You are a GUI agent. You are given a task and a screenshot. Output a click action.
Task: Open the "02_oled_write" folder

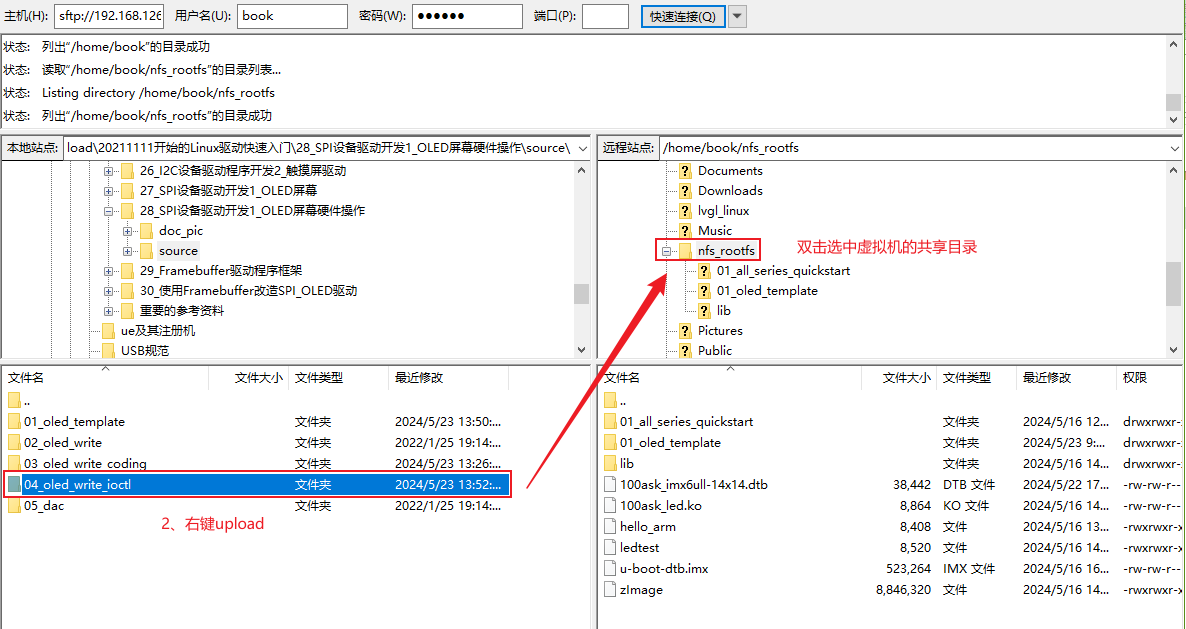tap(64, 442)
